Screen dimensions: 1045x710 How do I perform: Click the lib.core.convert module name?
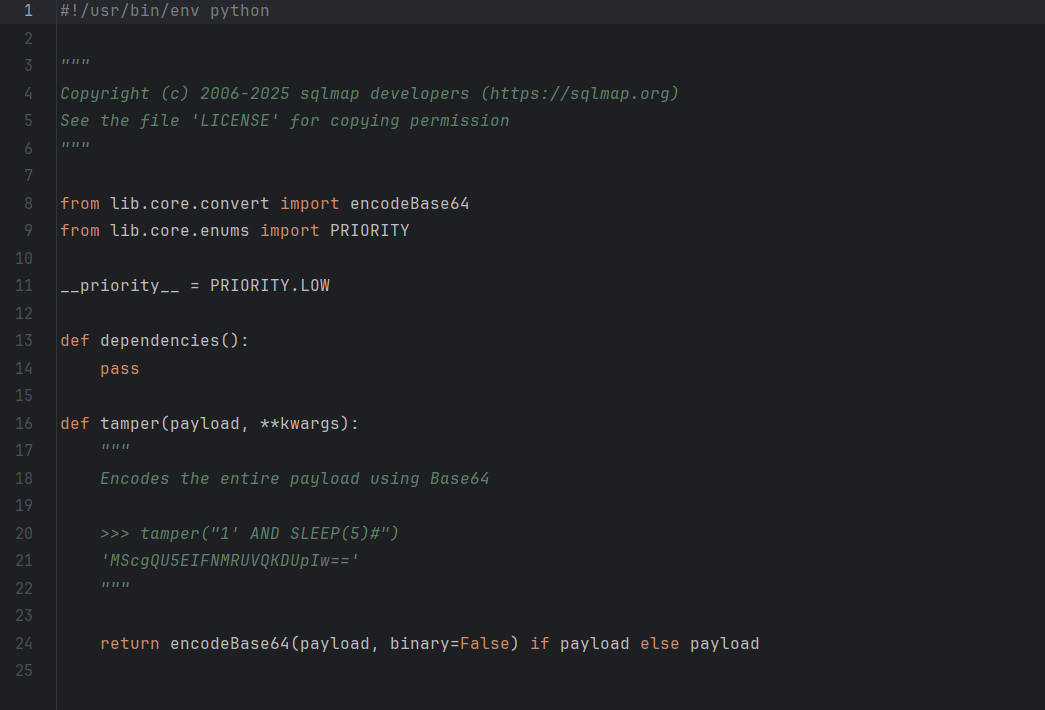click(x=189, y=203)
